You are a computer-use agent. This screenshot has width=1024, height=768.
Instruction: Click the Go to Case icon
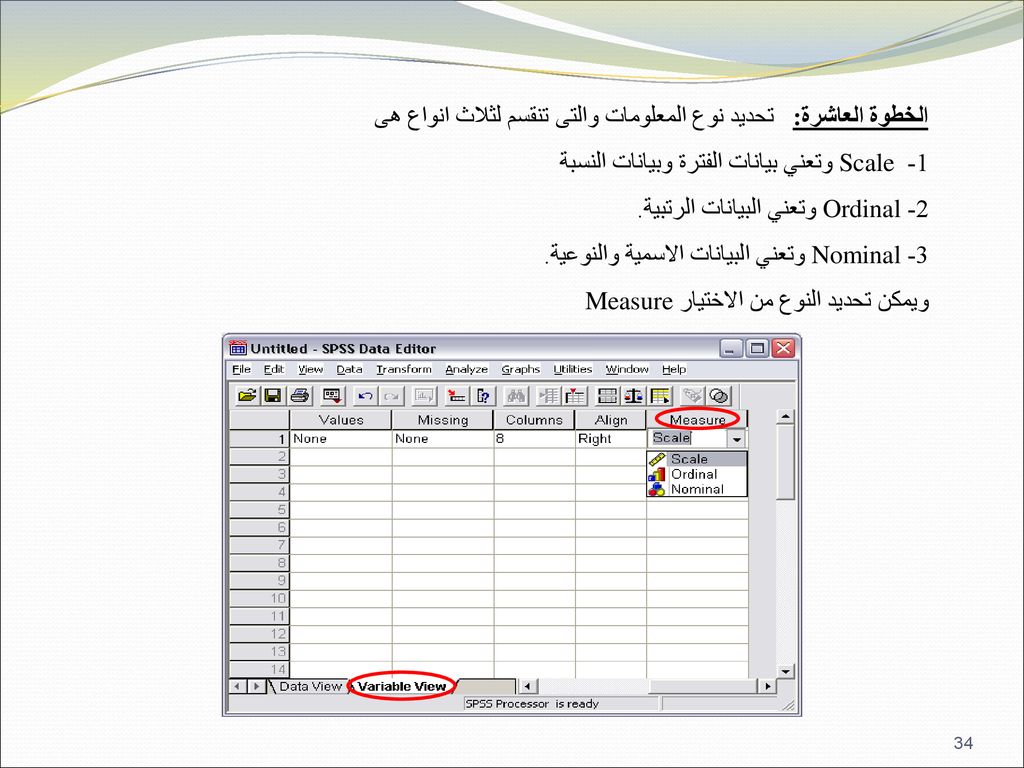[456, 396]
